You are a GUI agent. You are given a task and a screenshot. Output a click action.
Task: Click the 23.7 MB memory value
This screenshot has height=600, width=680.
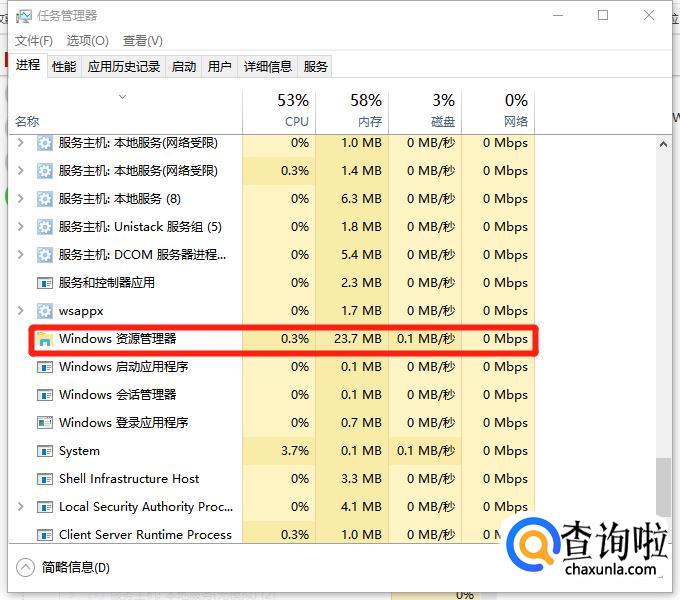(x=358, y=339)
